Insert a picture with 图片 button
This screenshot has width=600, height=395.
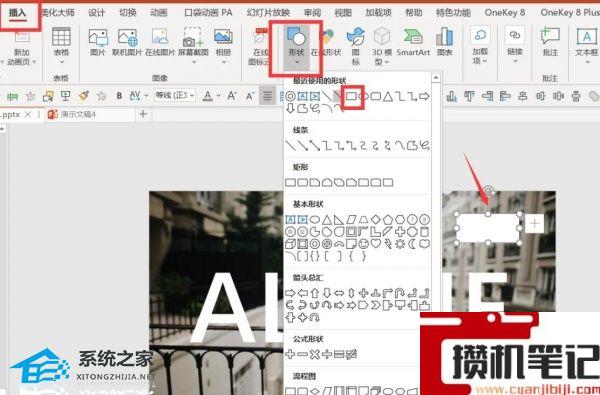(x=98, y=42)
